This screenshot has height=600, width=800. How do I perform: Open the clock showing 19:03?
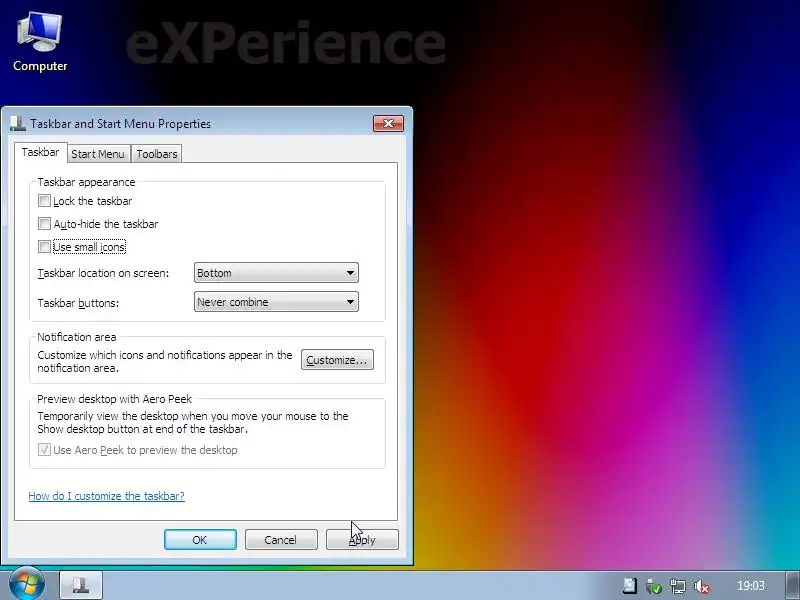click(x=751, y=586)
